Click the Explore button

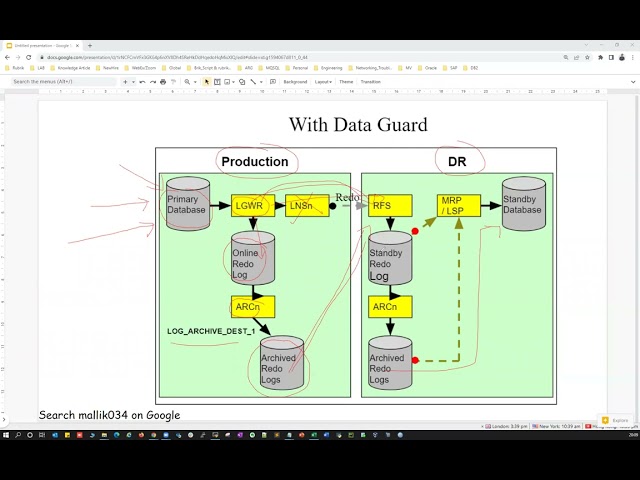616,420
